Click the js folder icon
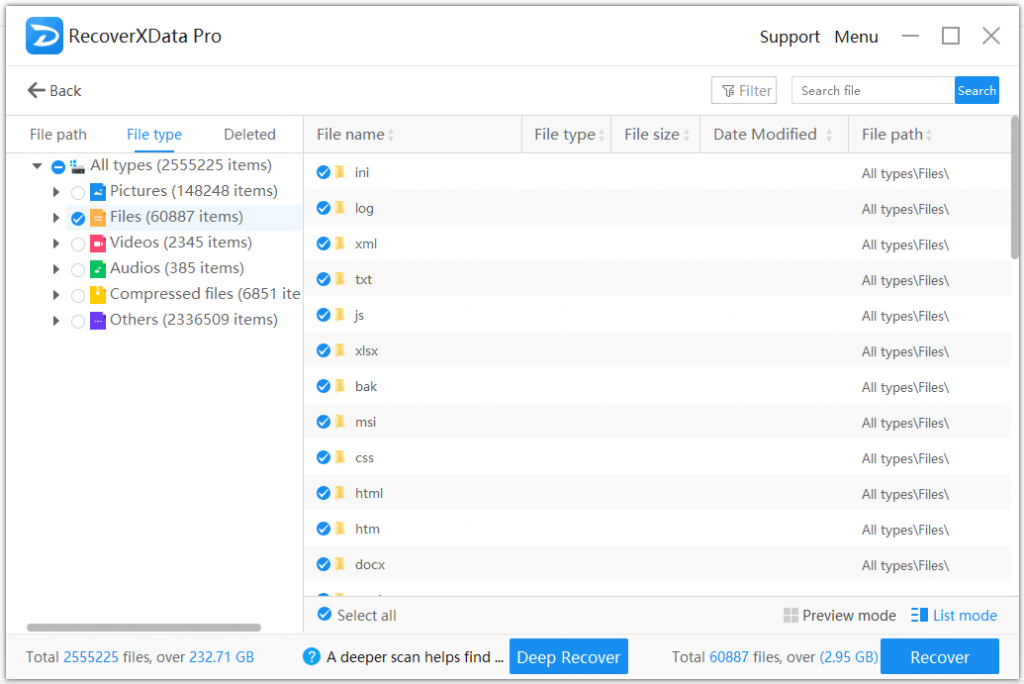 340,314
